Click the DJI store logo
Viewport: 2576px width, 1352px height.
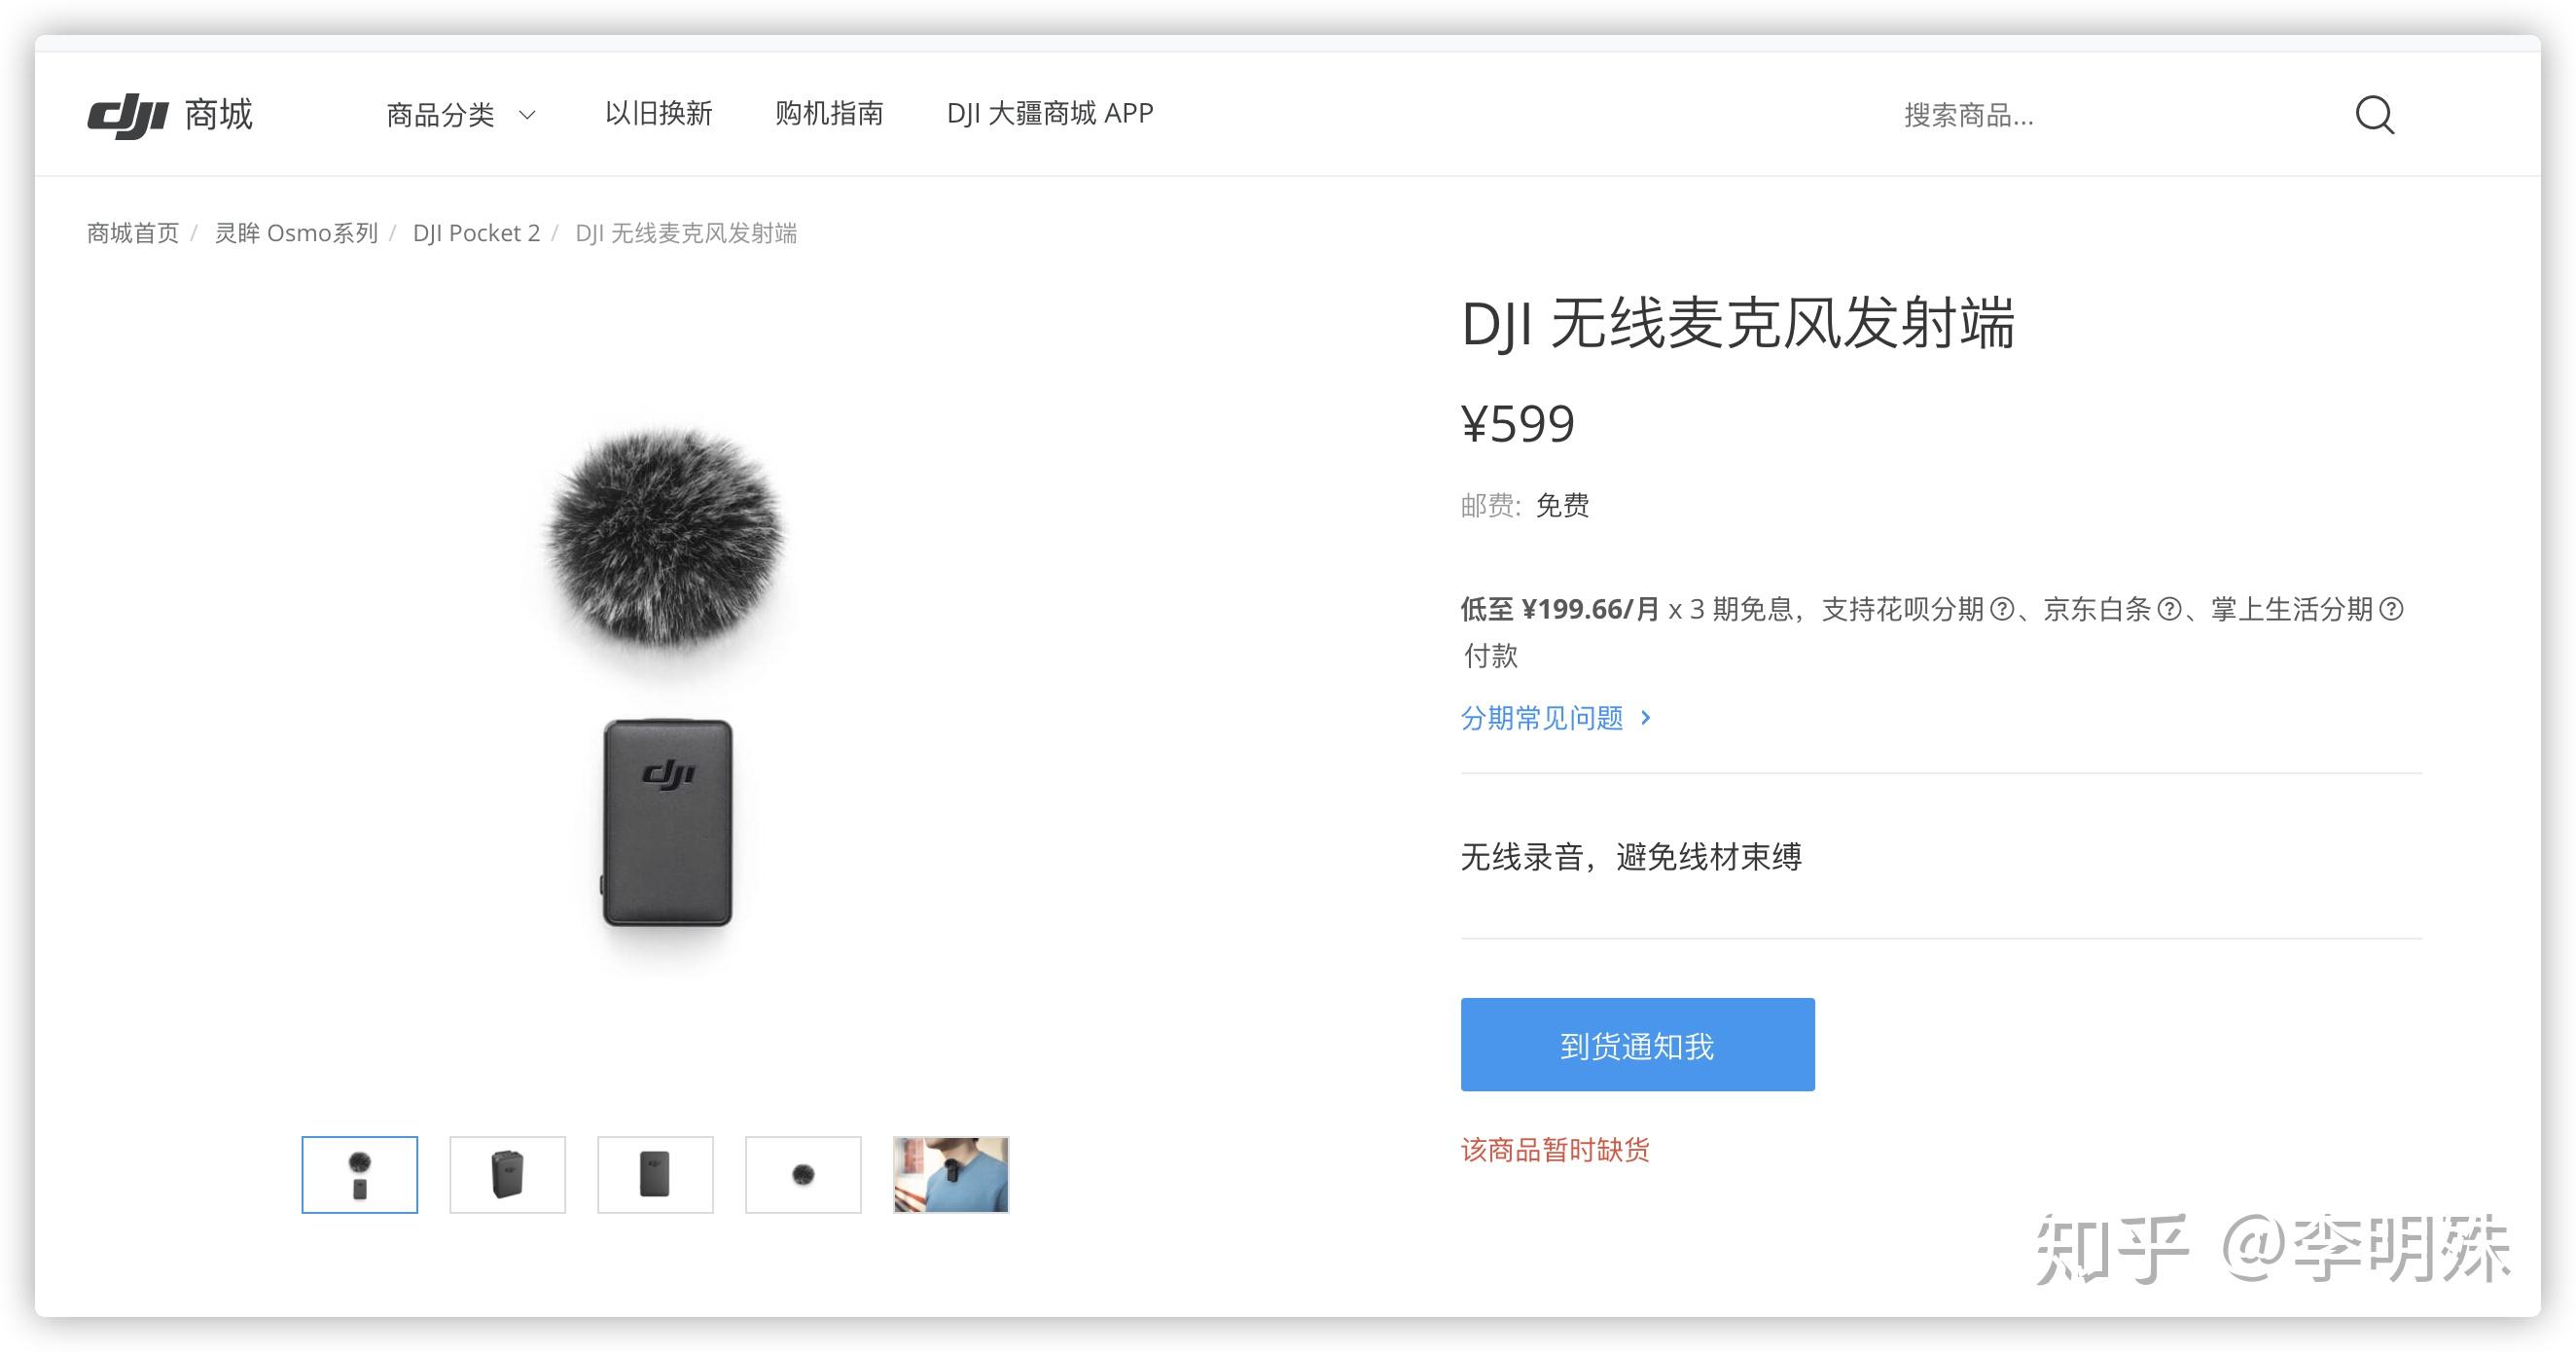170,115
